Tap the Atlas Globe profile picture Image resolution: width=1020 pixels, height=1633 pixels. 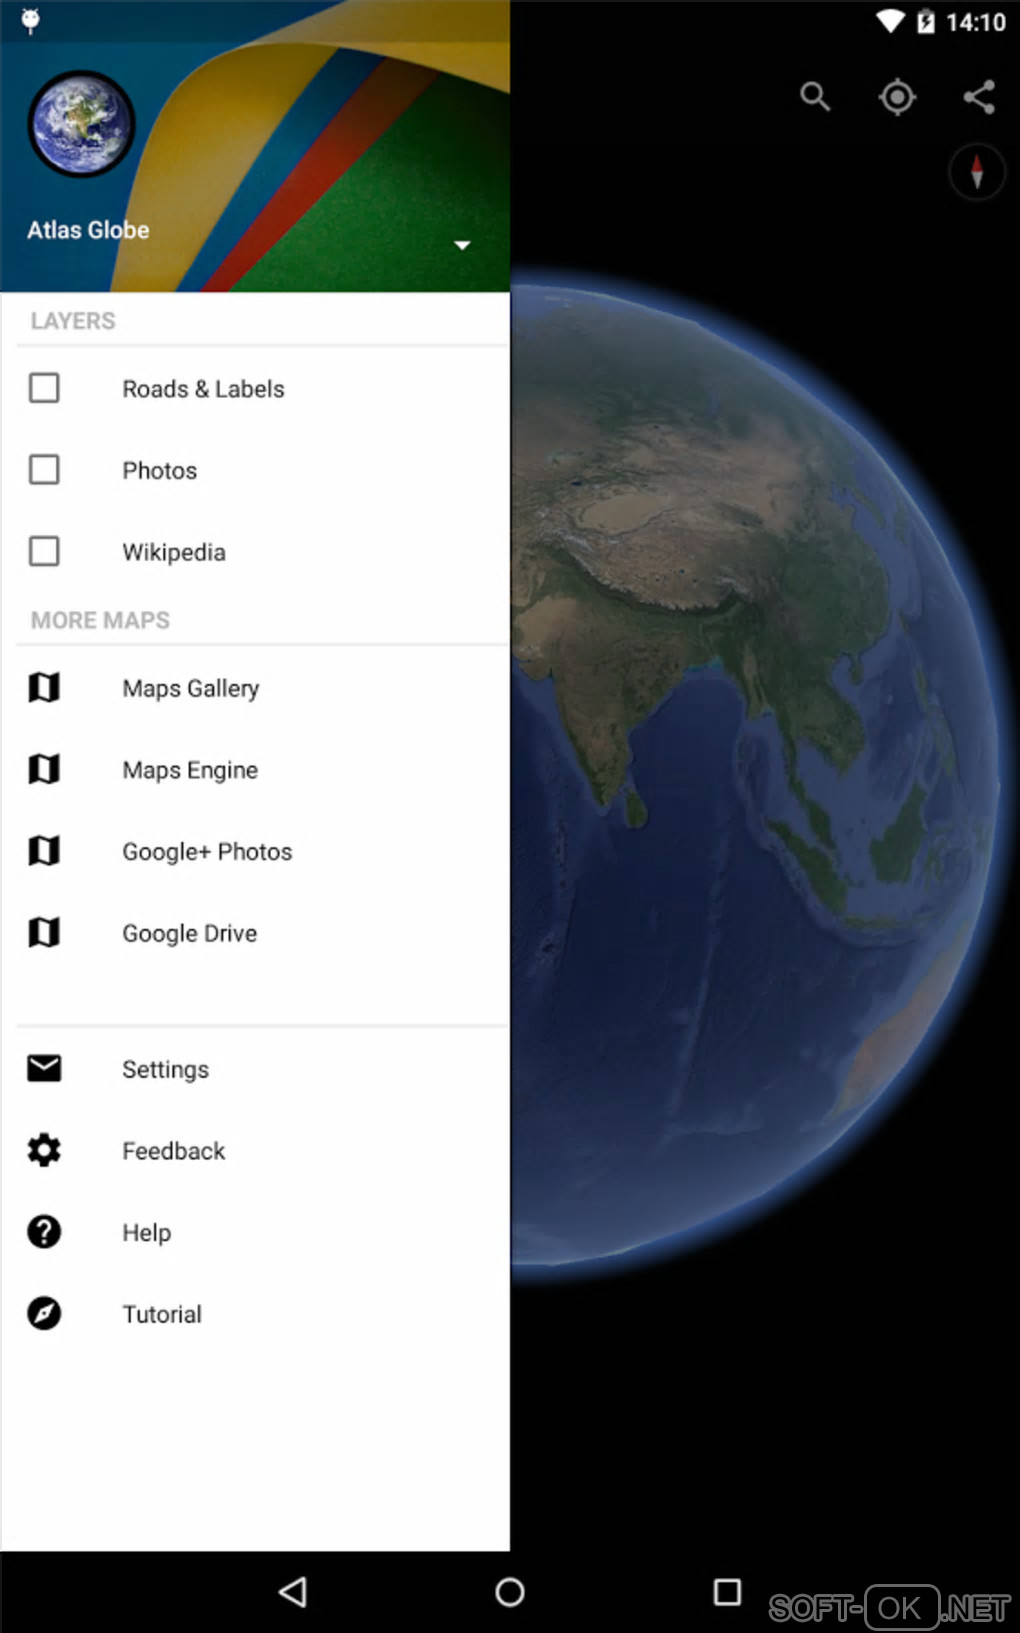click(81, 123)
